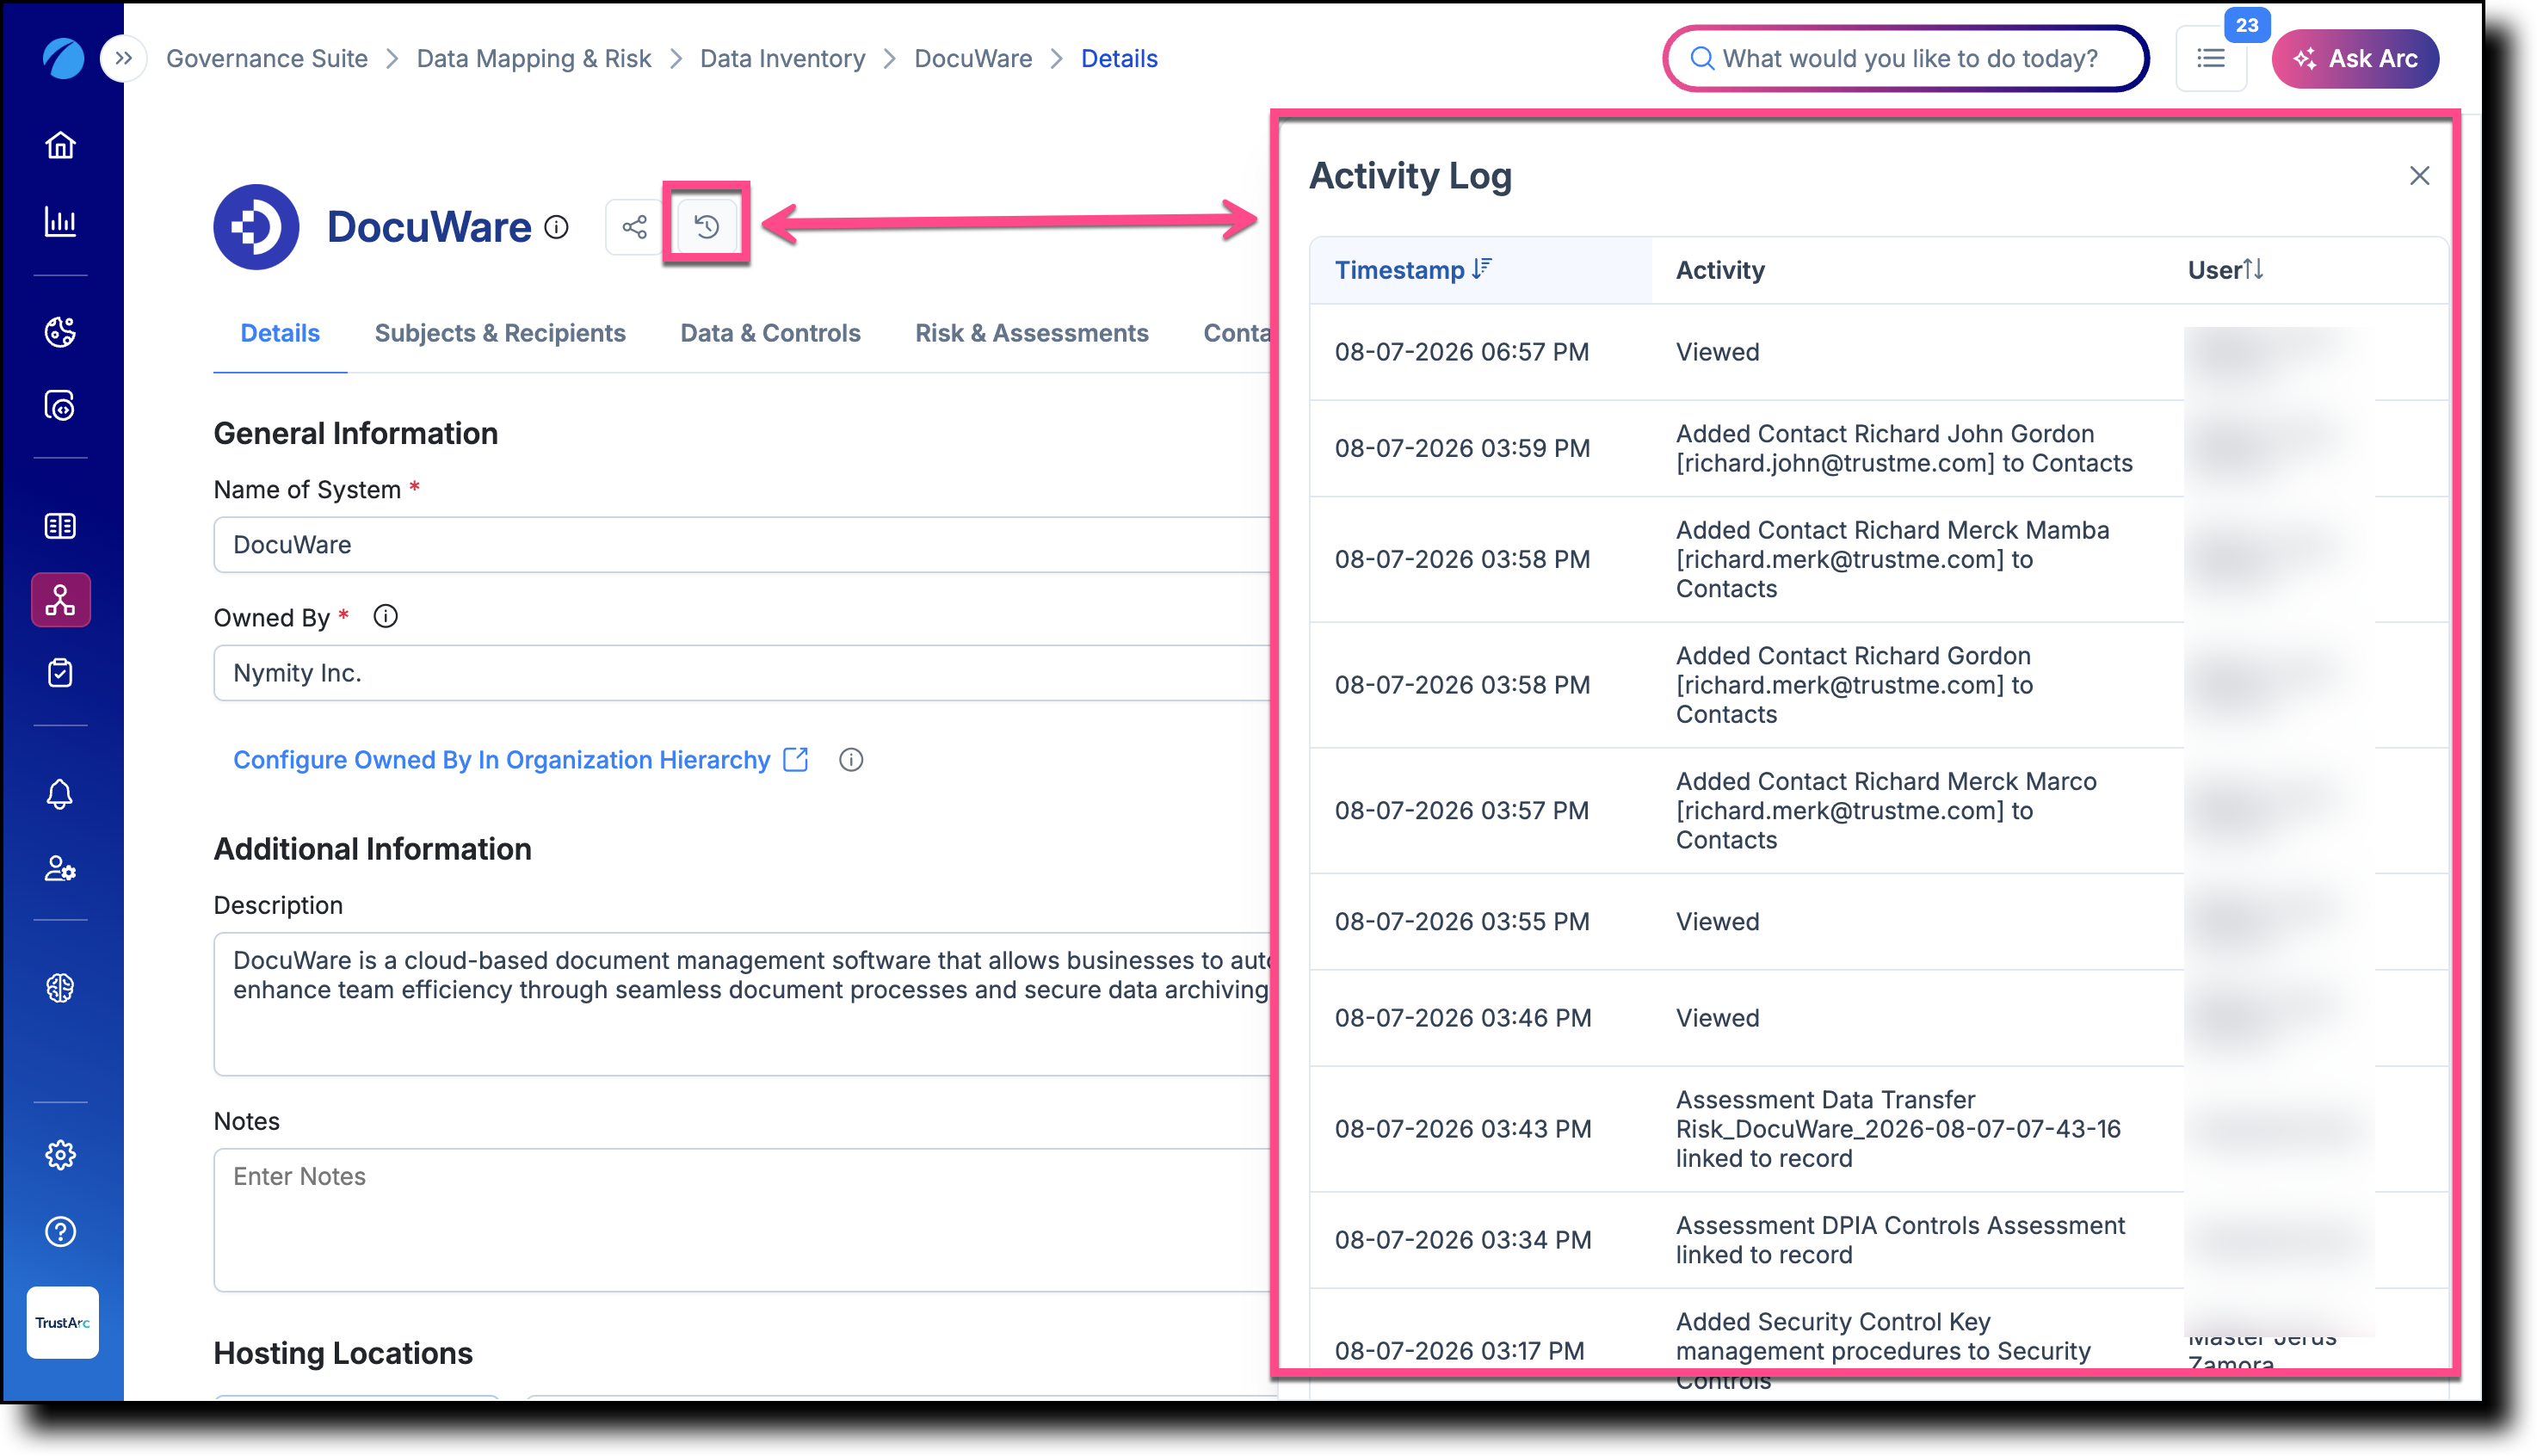Open task list icon with 23 badge
Viewport: 2537px width, 1456px height.
click(x=2210, y=58)
